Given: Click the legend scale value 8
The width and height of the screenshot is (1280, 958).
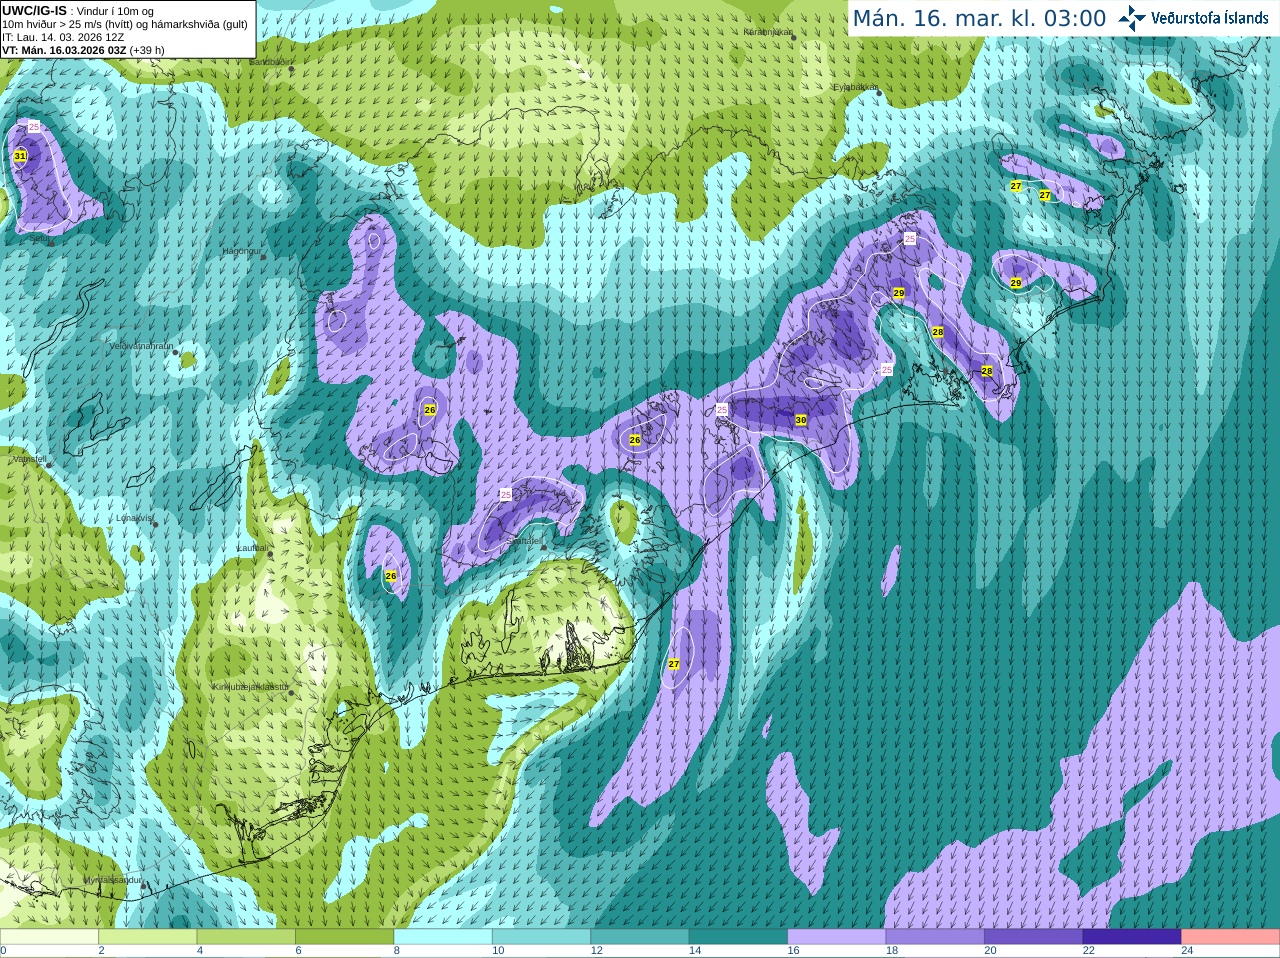Looking at the screenshot, I should click(397, 951).
